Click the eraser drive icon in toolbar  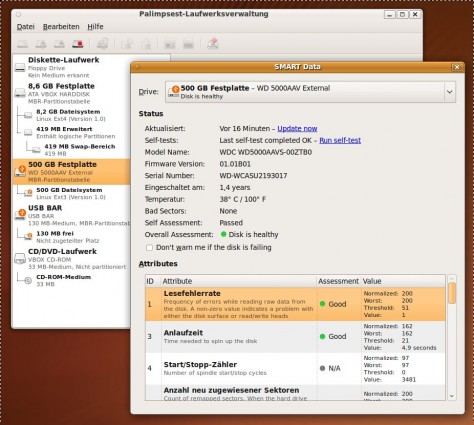pos(213,43)
